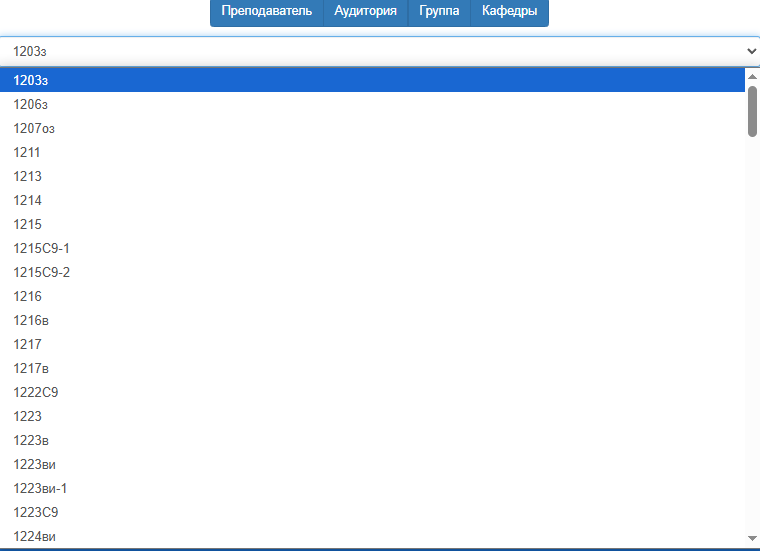The width and height of the screenshot is (760, 551).
Task: Switch to the Преподаватель tab
Action: tap(266, 12)
